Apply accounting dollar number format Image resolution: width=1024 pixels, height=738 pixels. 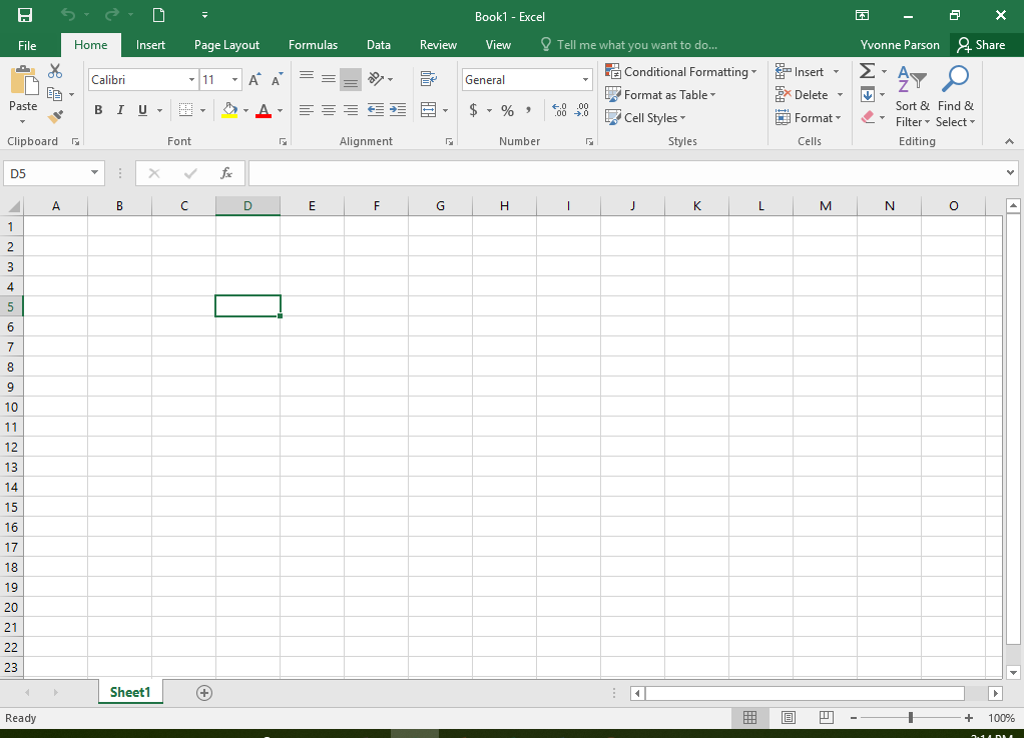[x=473, y=110]
